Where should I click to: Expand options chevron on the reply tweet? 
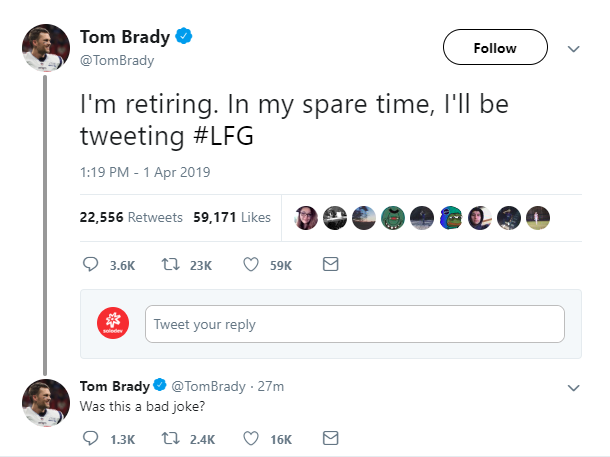(x=573, y=388)
